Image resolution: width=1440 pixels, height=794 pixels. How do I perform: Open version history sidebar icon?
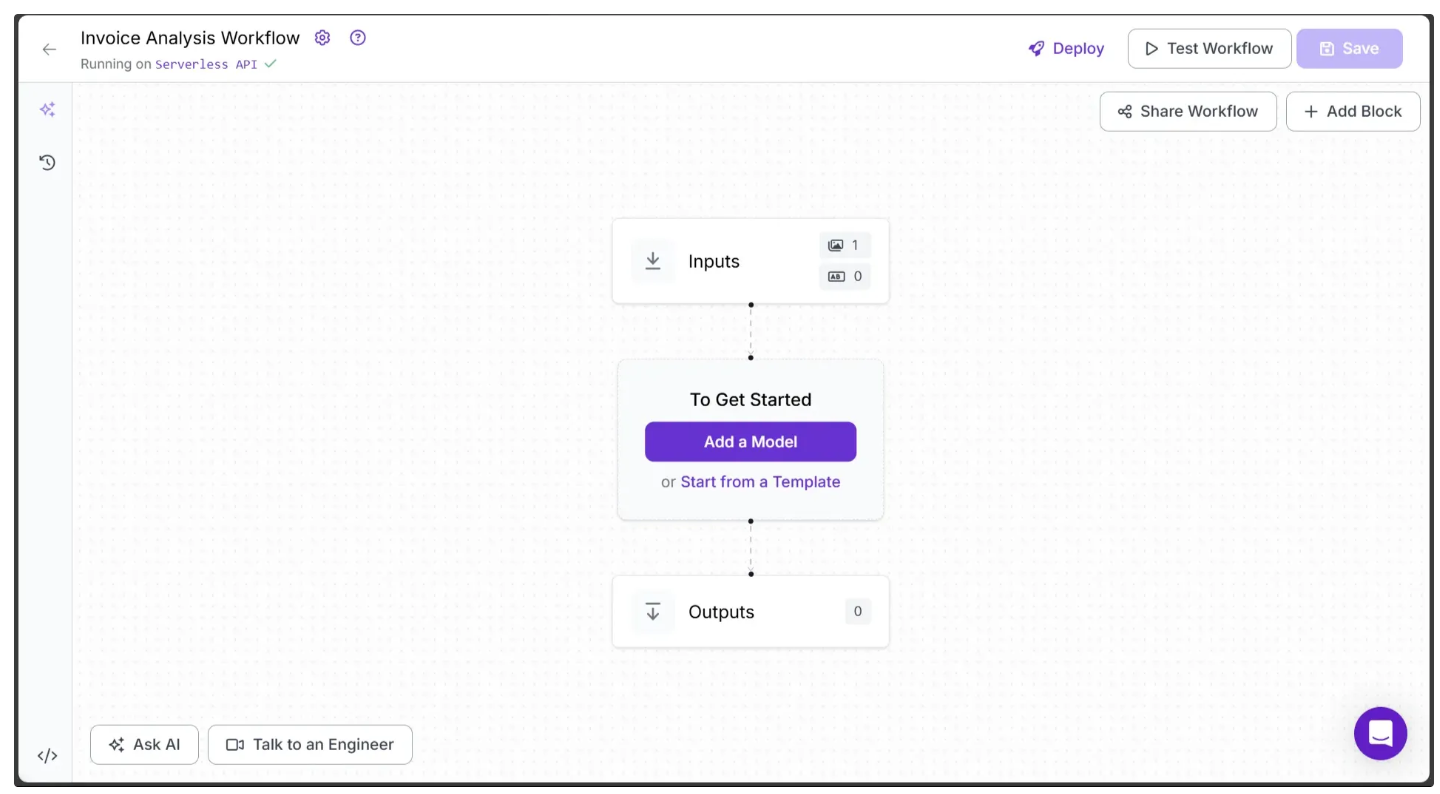point(47,162)
